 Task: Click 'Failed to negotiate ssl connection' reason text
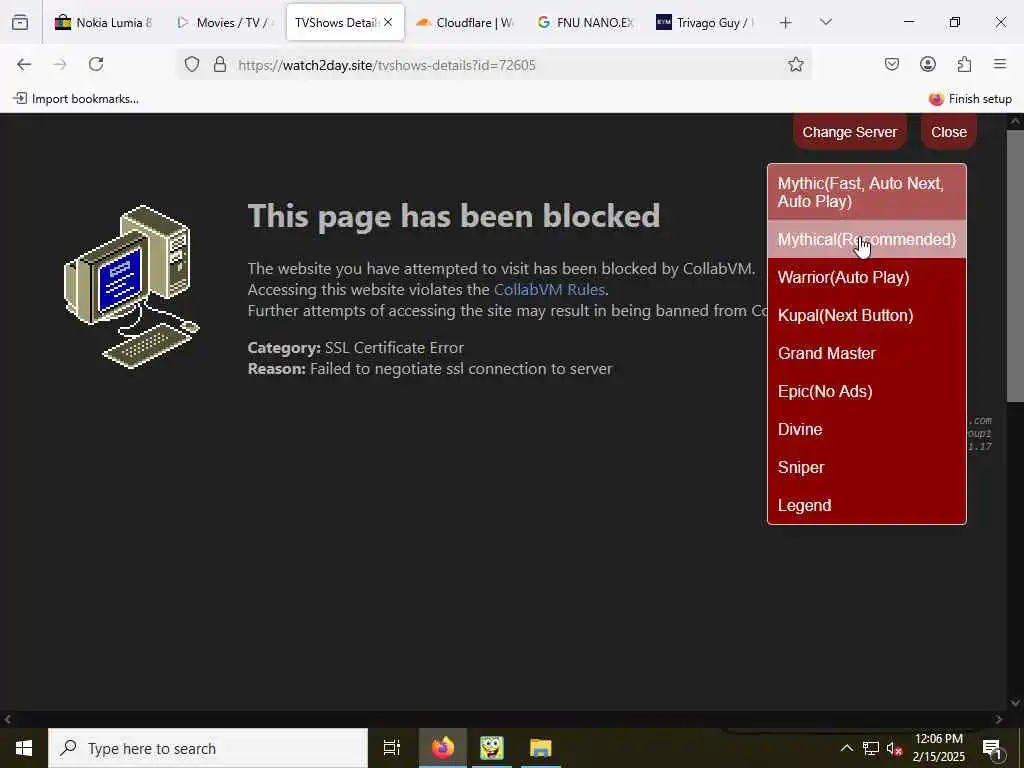[x=461, y=368]
